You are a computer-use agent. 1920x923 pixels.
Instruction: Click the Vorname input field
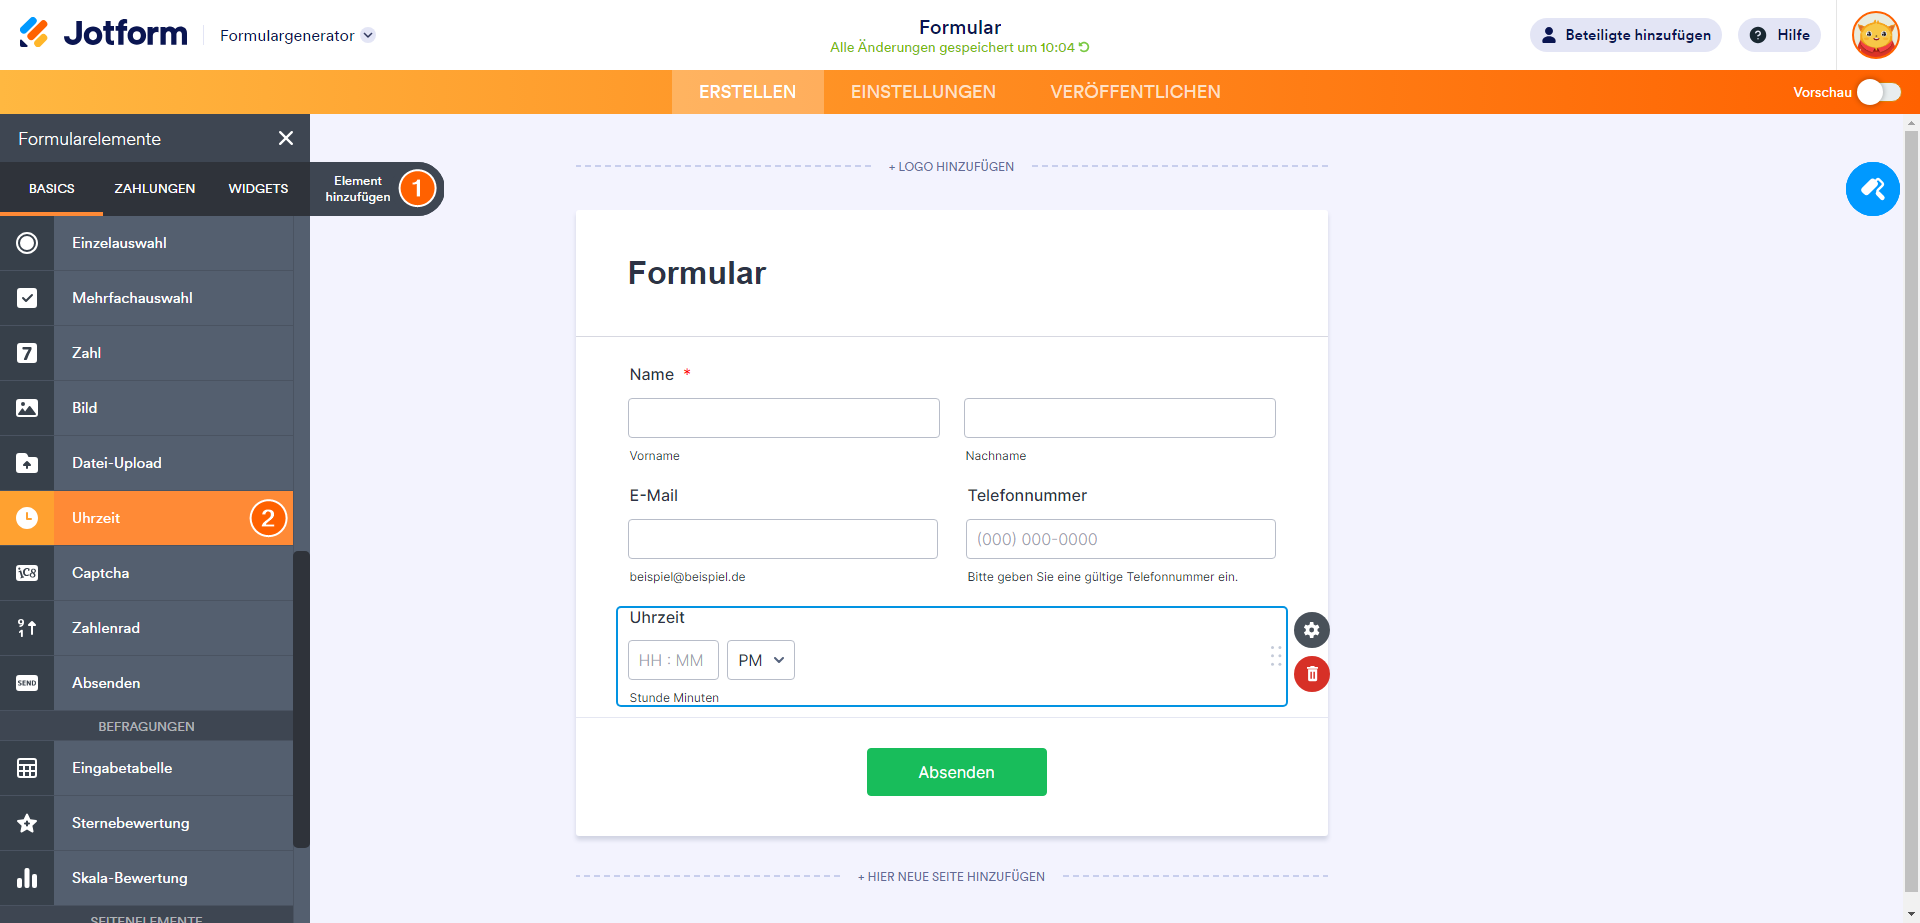click(x=783, y=418)
